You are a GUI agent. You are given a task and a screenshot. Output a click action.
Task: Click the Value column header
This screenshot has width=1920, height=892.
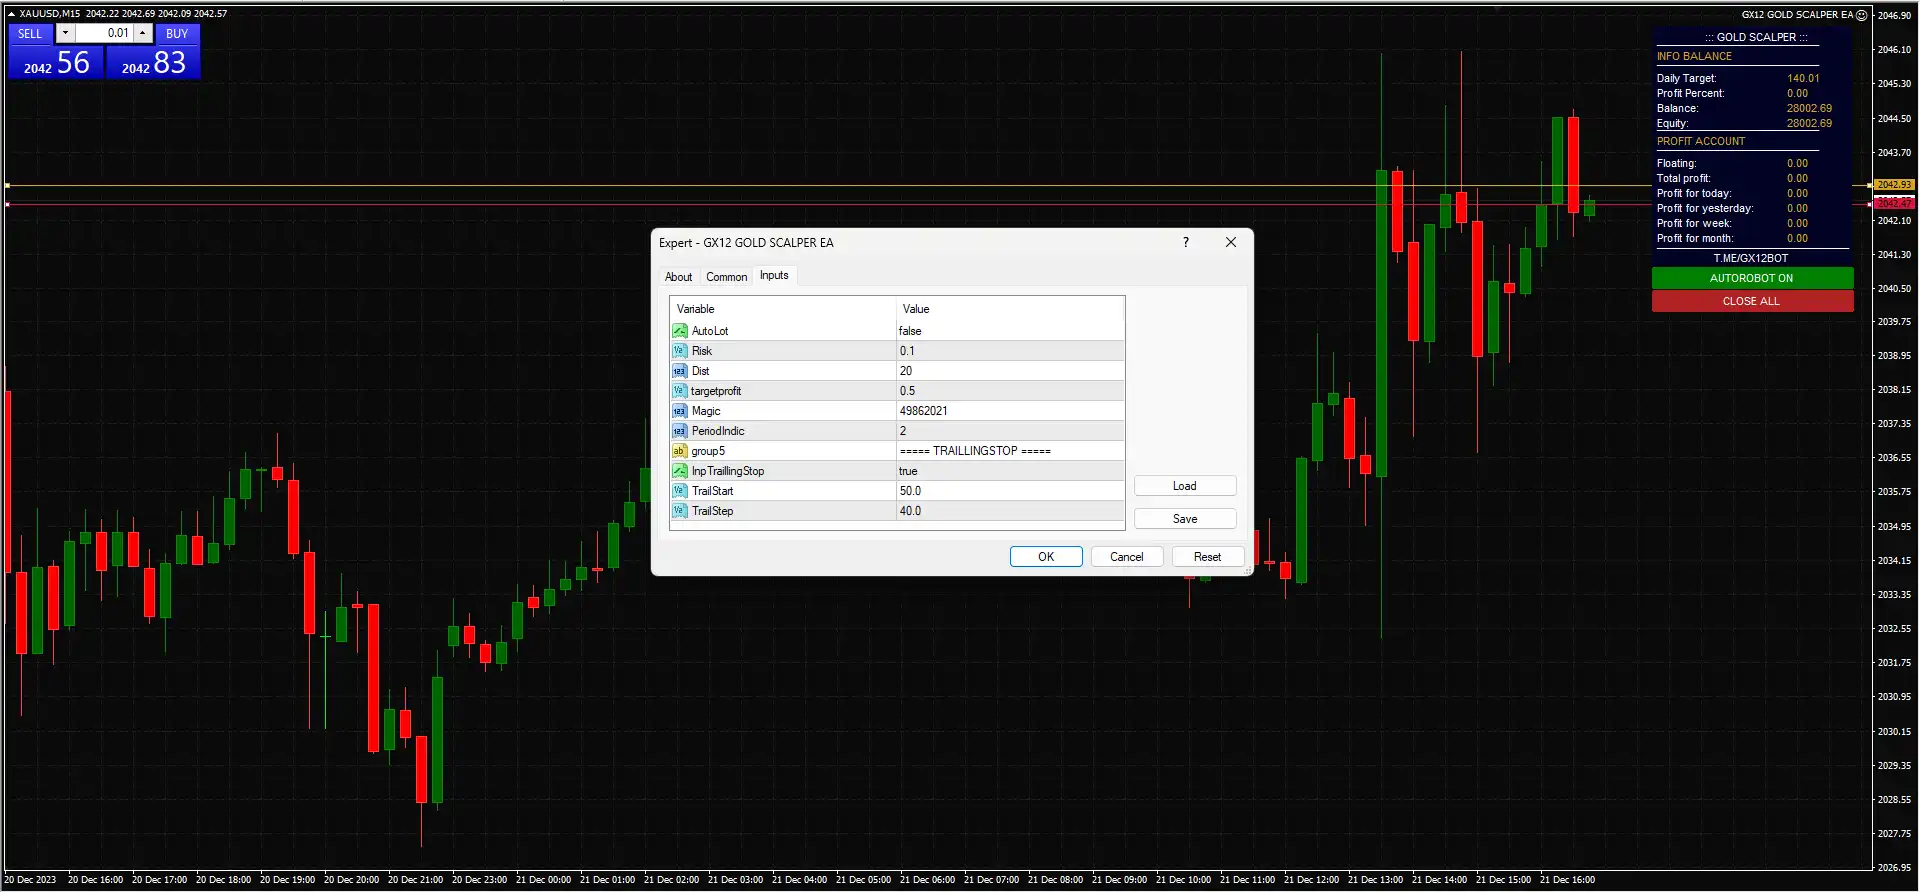(x=1010, y=309)
